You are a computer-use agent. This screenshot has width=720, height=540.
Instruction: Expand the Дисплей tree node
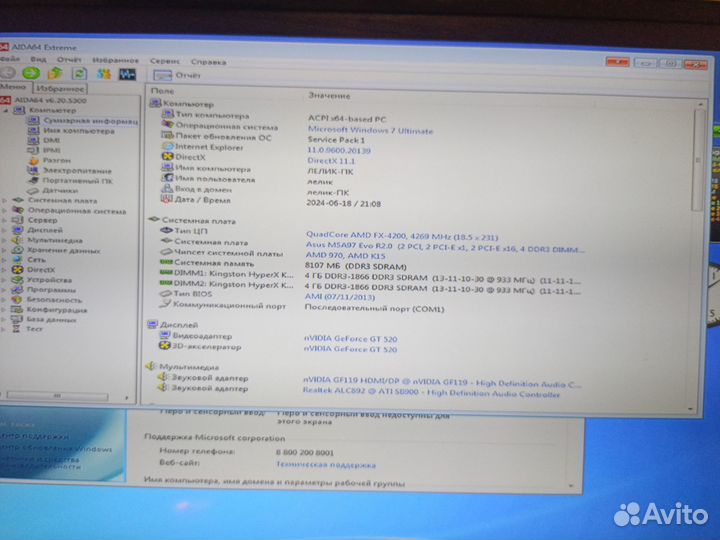(x=5, y=230)
